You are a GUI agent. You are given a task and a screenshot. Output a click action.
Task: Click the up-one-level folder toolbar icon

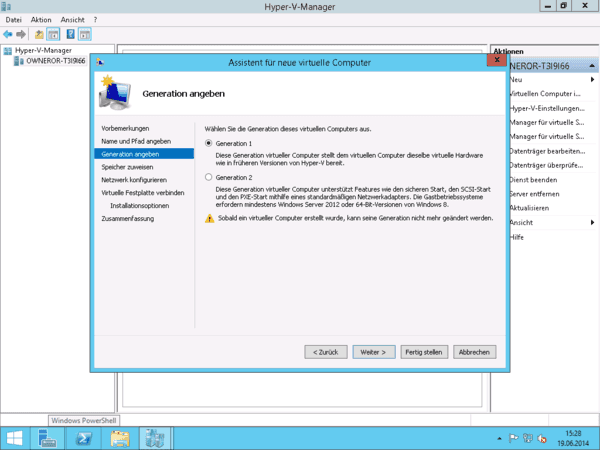(x=39, y=34)
